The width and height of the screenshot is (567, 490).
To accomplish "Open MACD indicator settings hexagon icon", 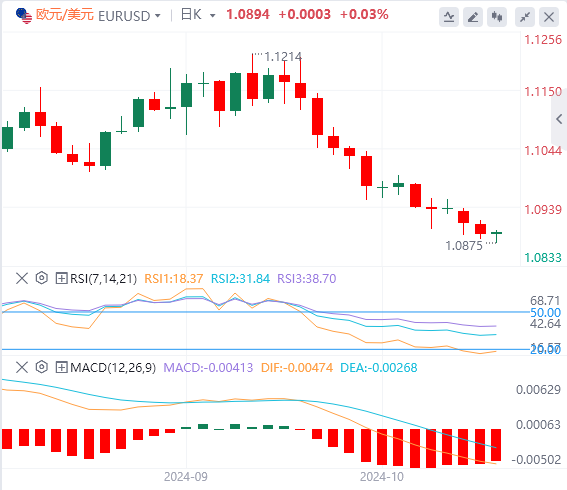I will tap(42, 367).
